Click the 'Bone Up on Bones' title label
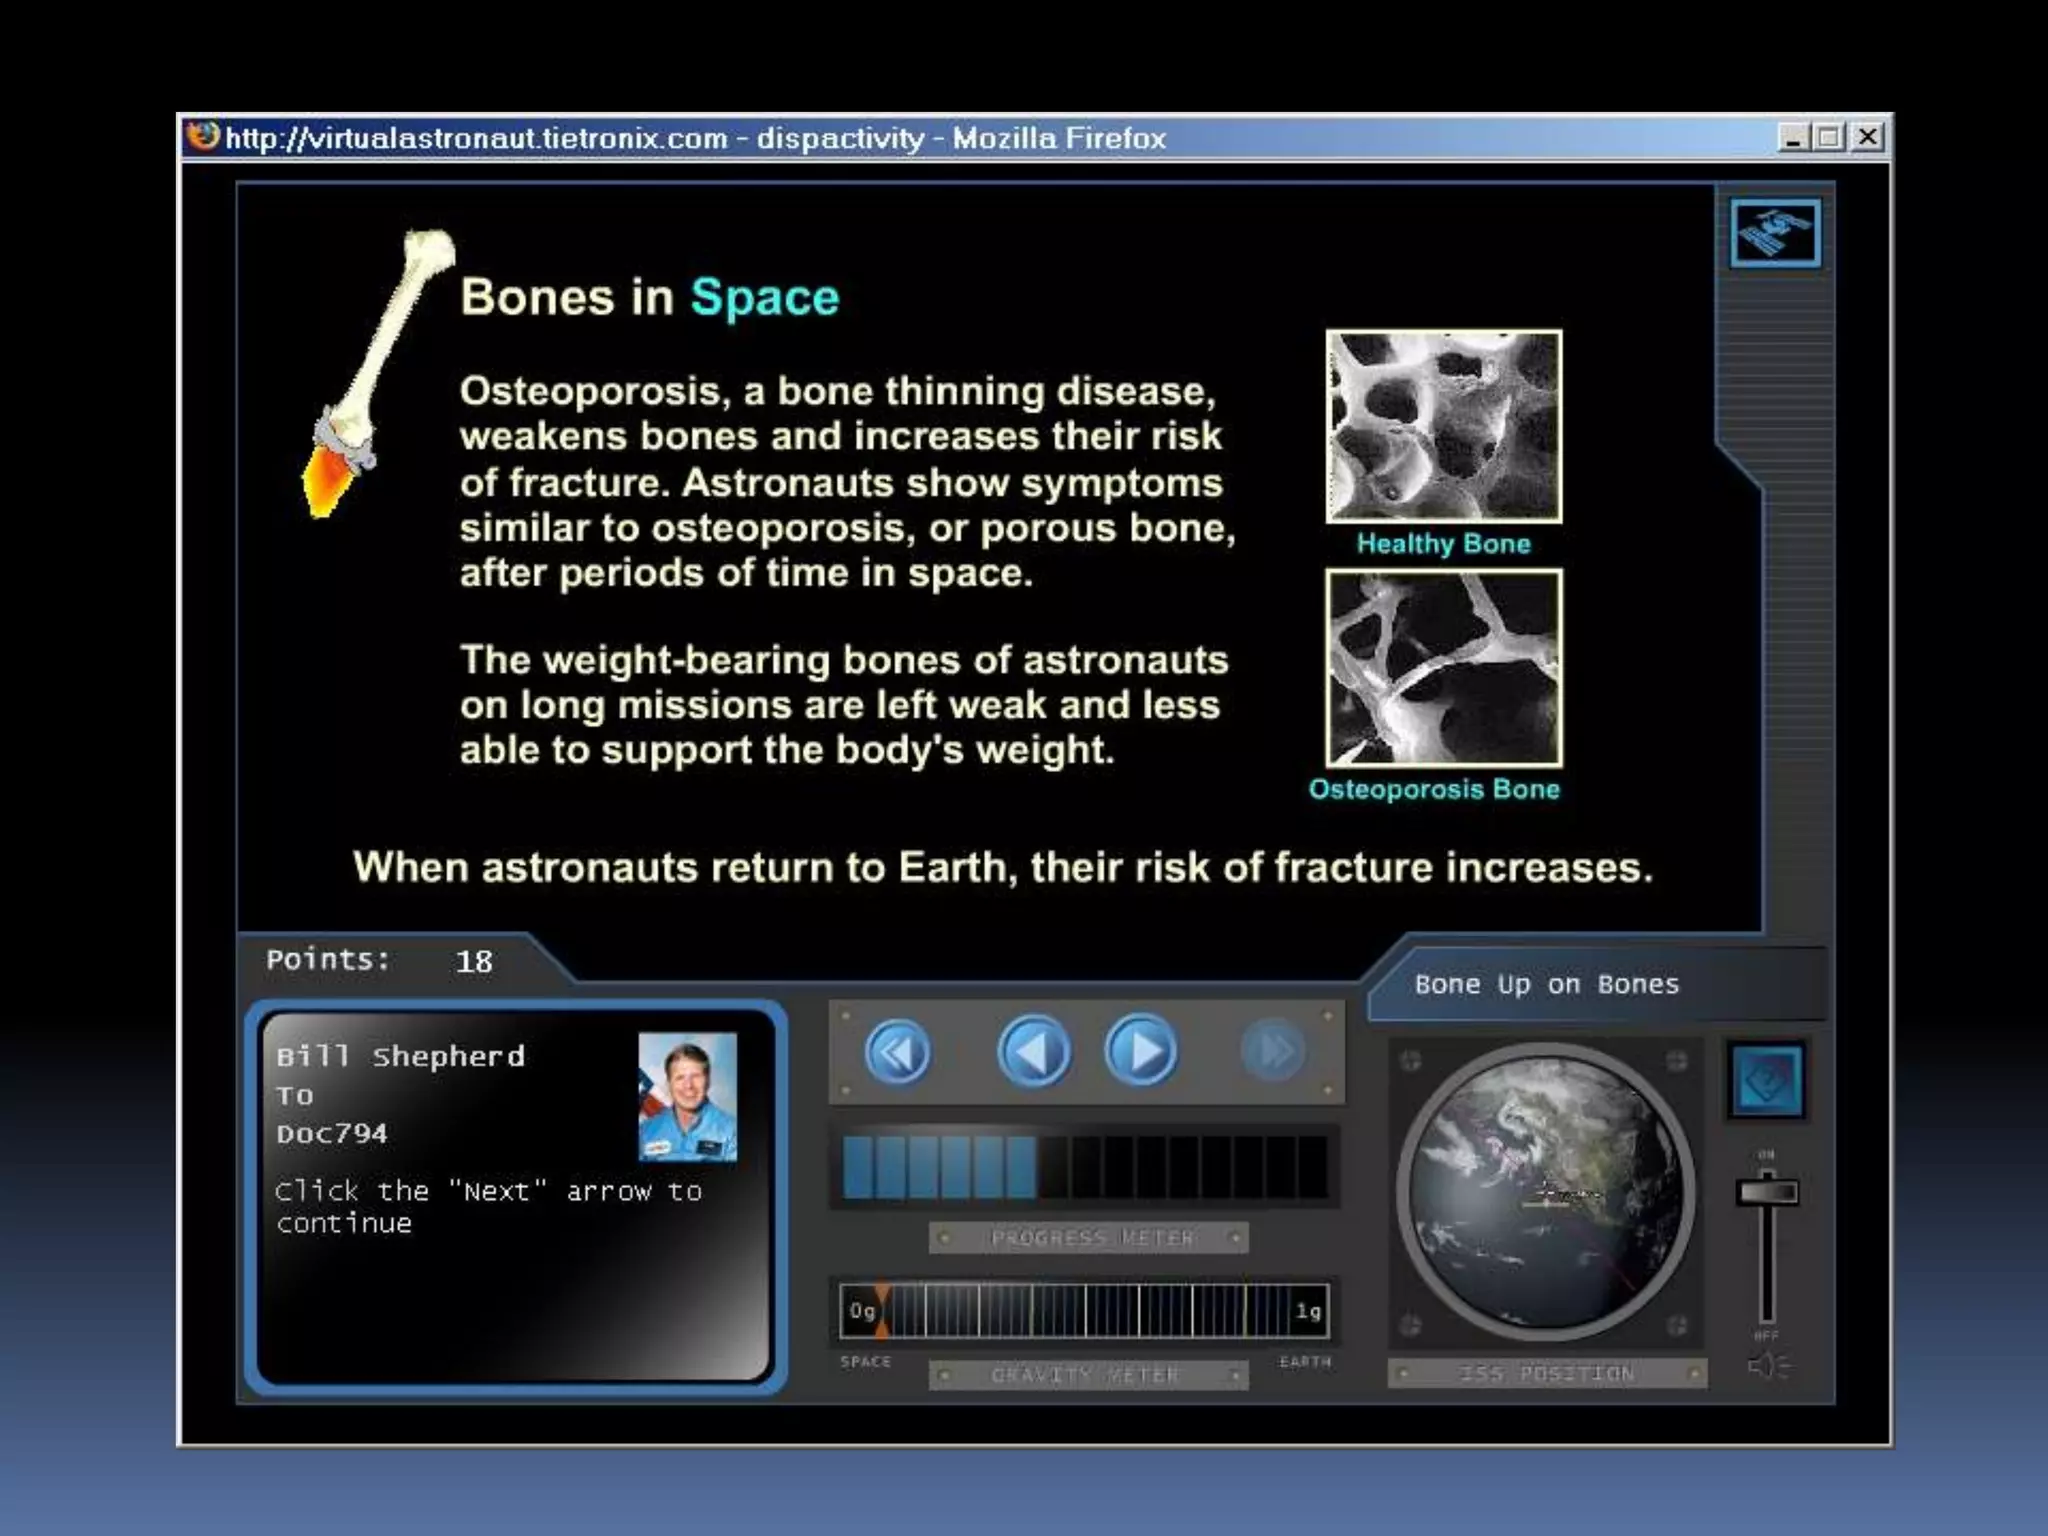This screenshot has width=2048, height=1536. pyautogui.click(x=1547, y=984)
